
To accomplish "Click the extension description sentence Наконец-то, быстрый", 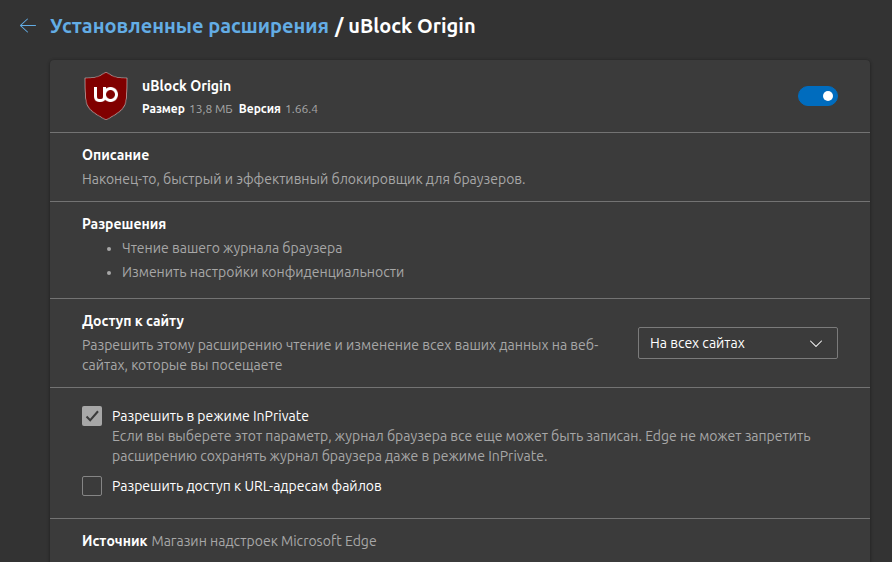I will (304, 179).
